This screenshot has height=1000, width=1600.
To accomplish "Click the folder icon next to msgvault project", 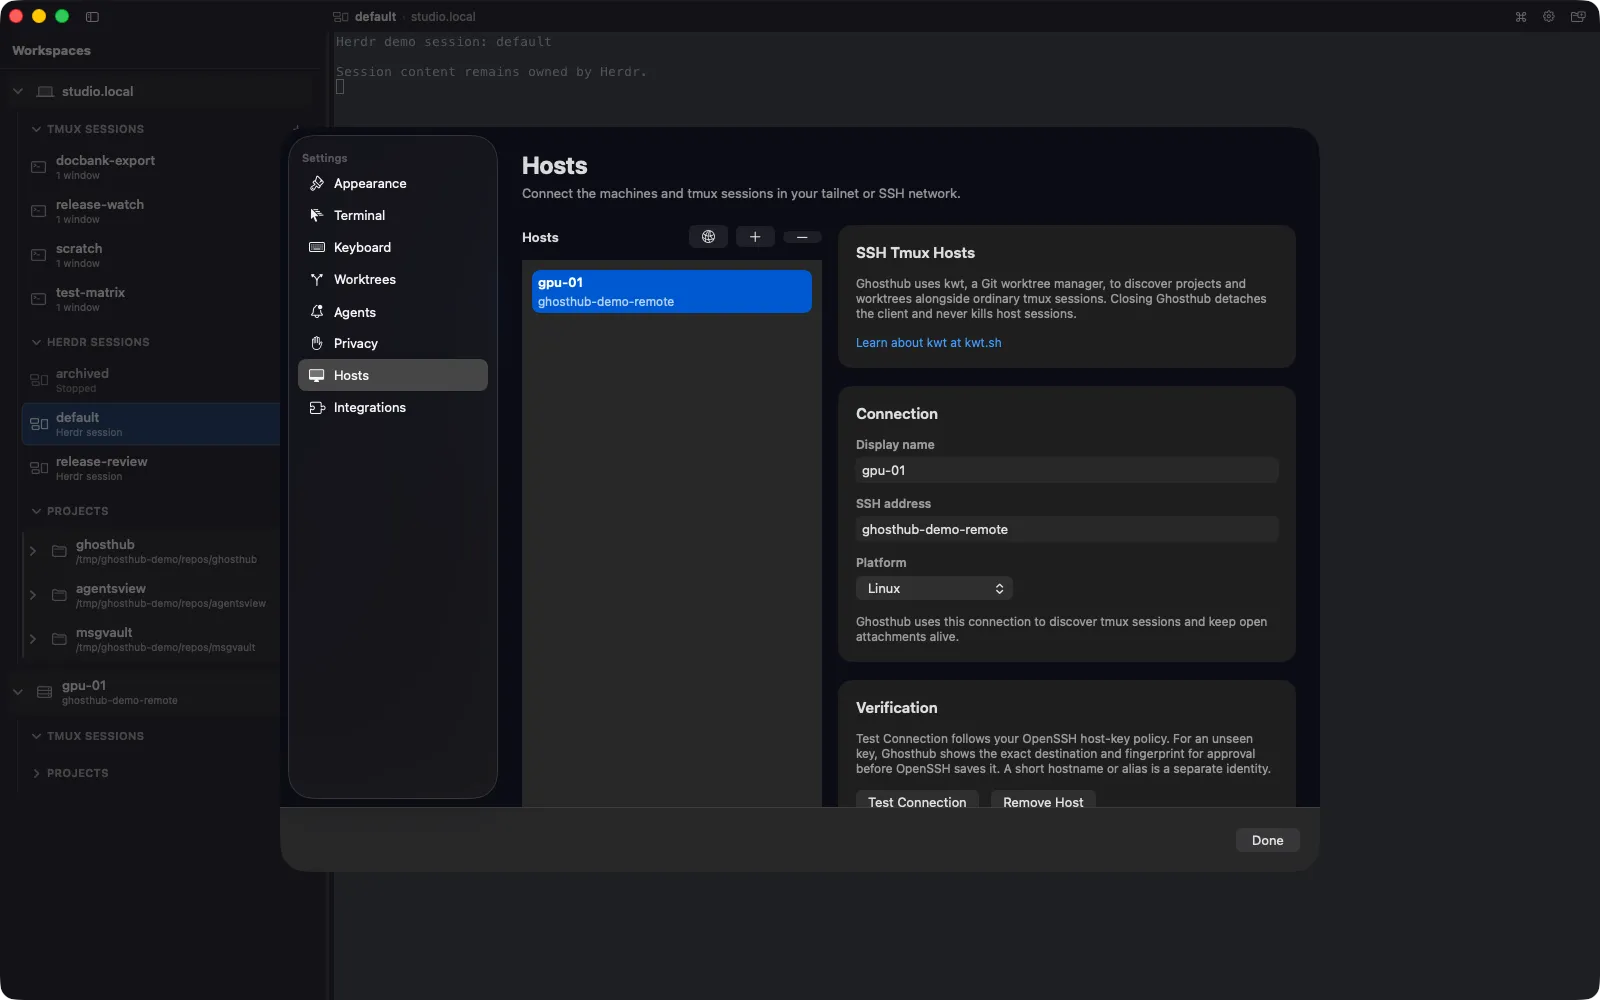I will [x=59, y=639].
